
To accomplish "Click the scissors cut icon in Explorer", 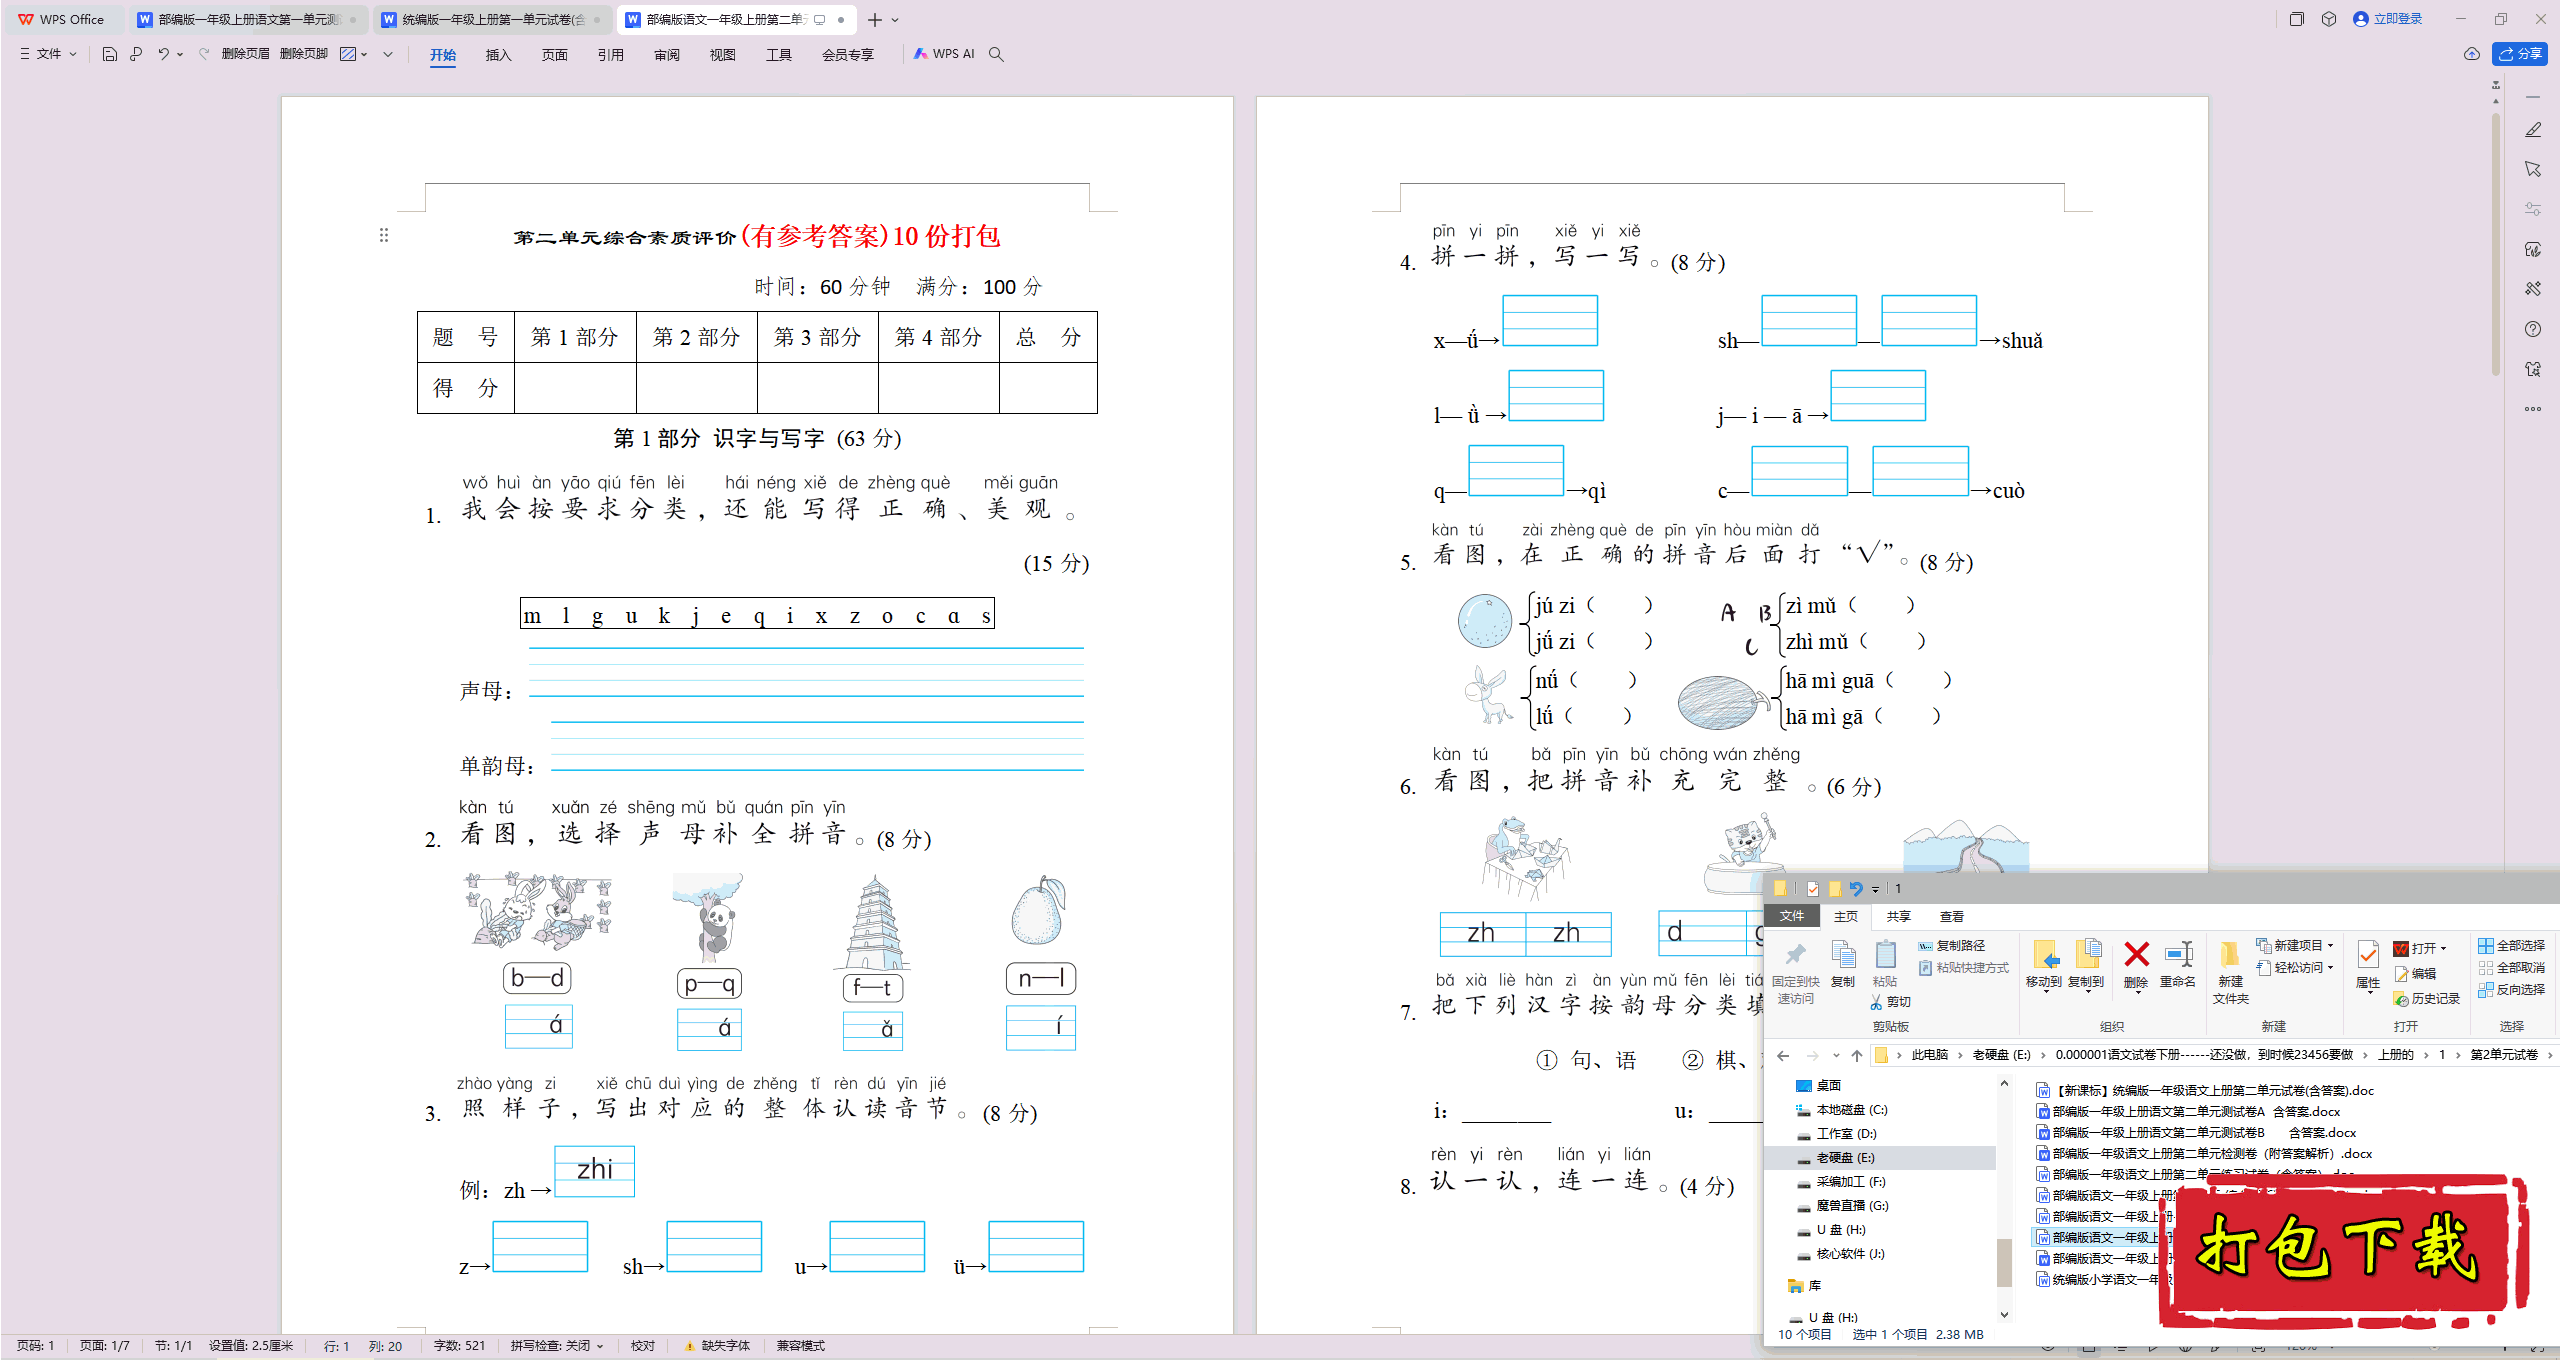I will [x=1877, y=1002].
